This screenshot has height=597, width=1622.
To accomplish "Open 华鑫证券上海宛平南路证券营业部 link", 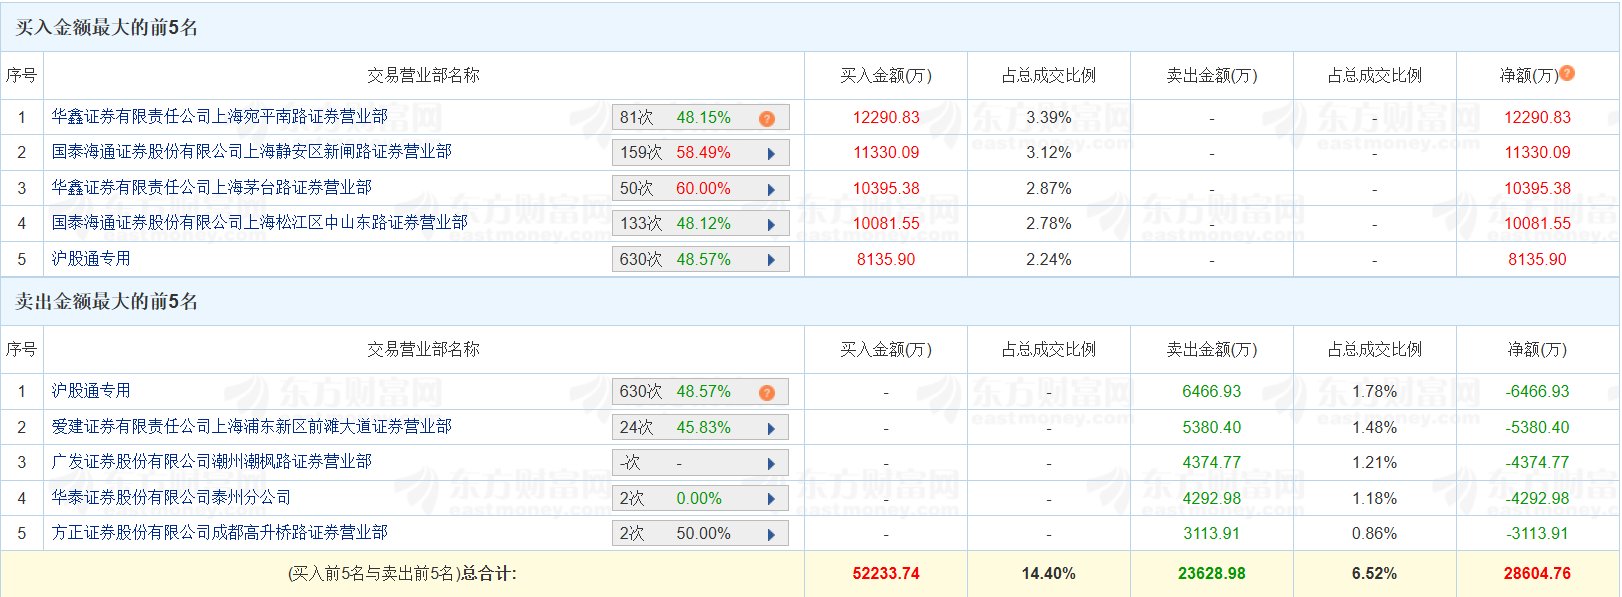I will 220,117.
